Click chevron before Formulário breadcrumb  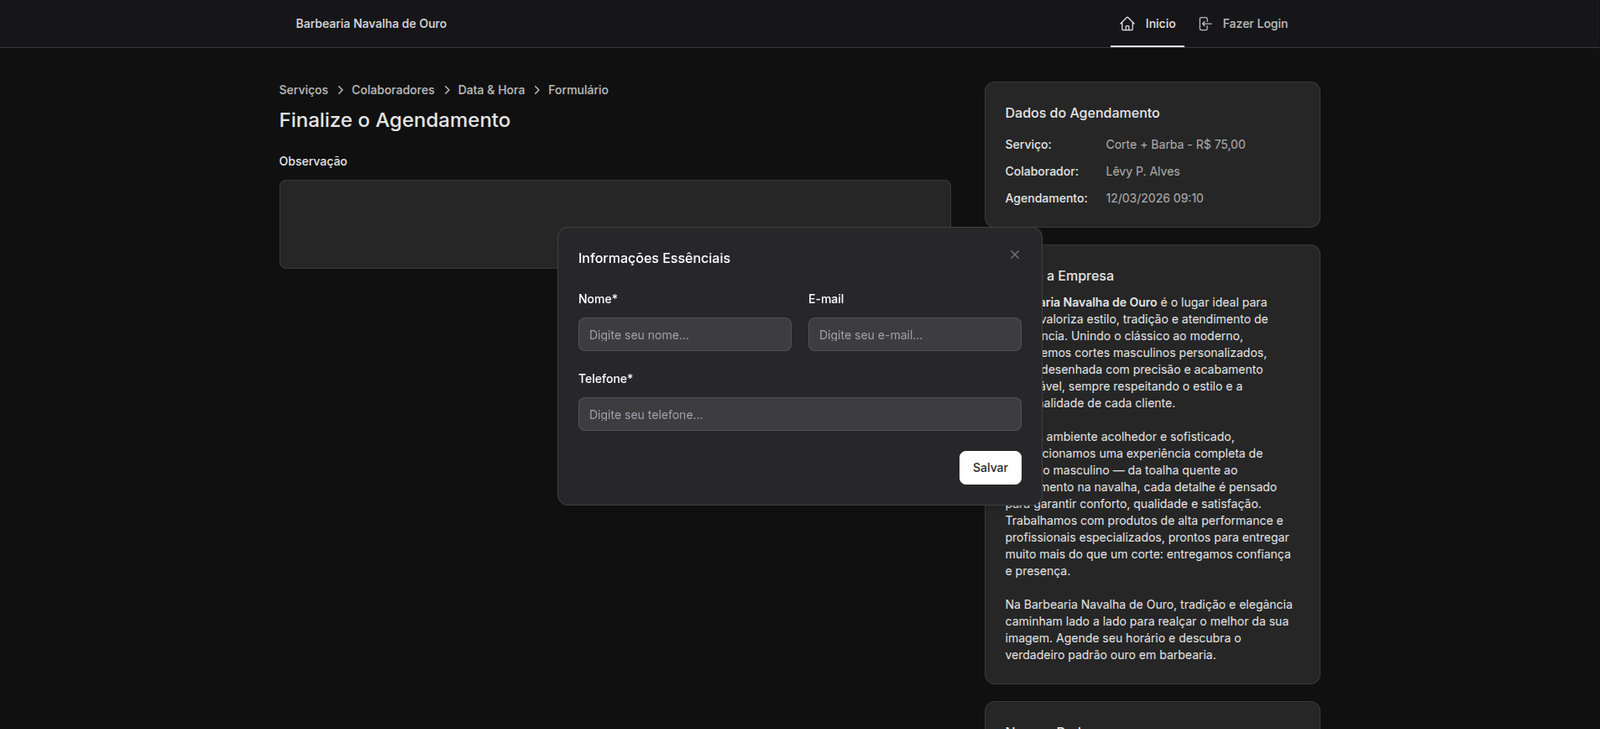pyautogui.click(x=537, y=90)
